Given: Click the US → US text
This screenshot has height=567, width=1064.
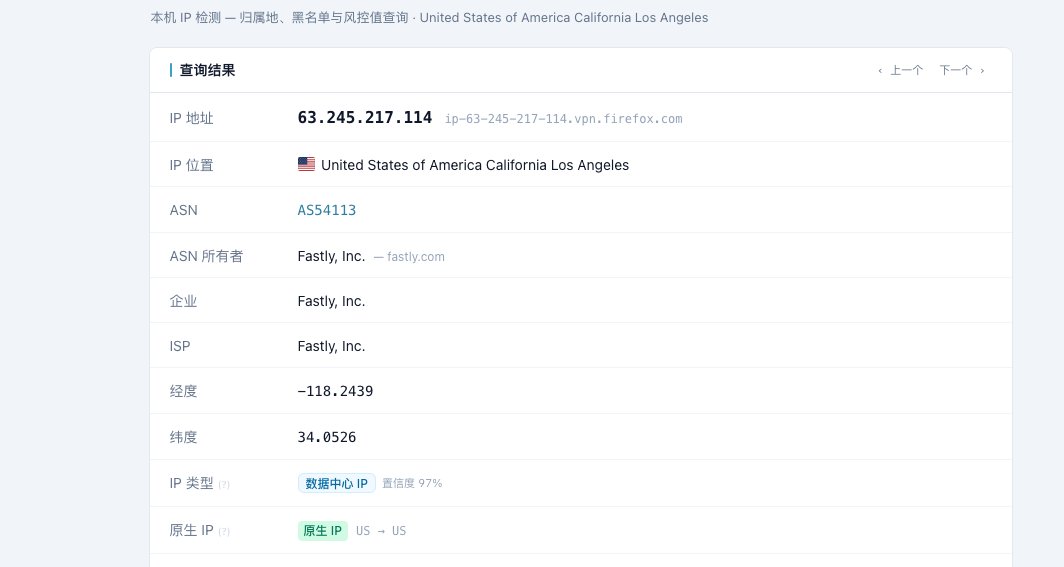Looking at the screenshot, I should pos(381,530).
